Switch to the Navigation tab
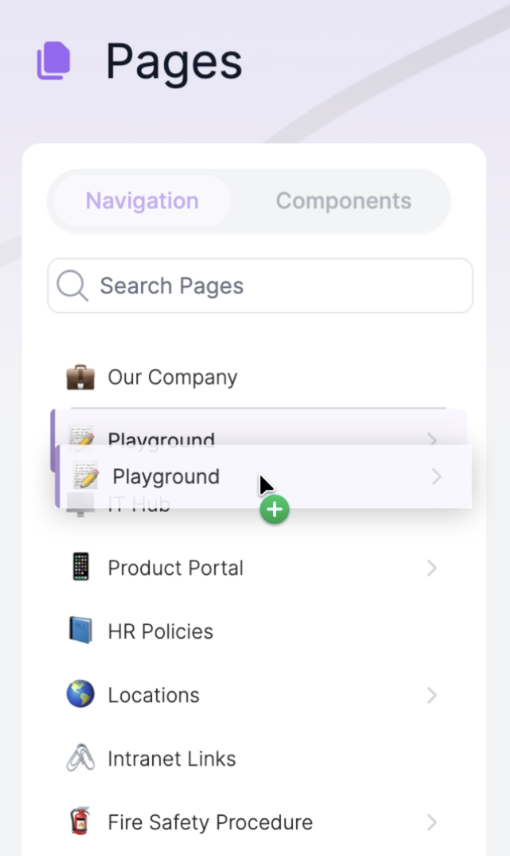This screenshot has width=510, height=856. (142, 201)
